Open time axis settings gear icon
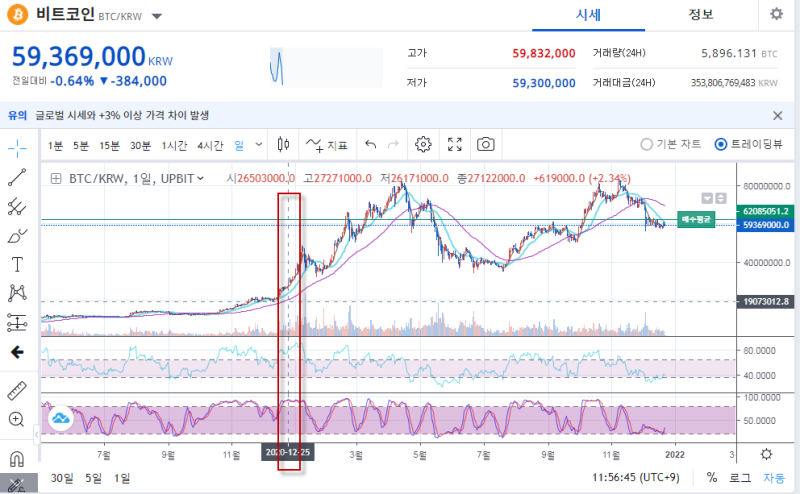Image resolution: width=800 pixels, height=494 pixels. tap(766, 454)
